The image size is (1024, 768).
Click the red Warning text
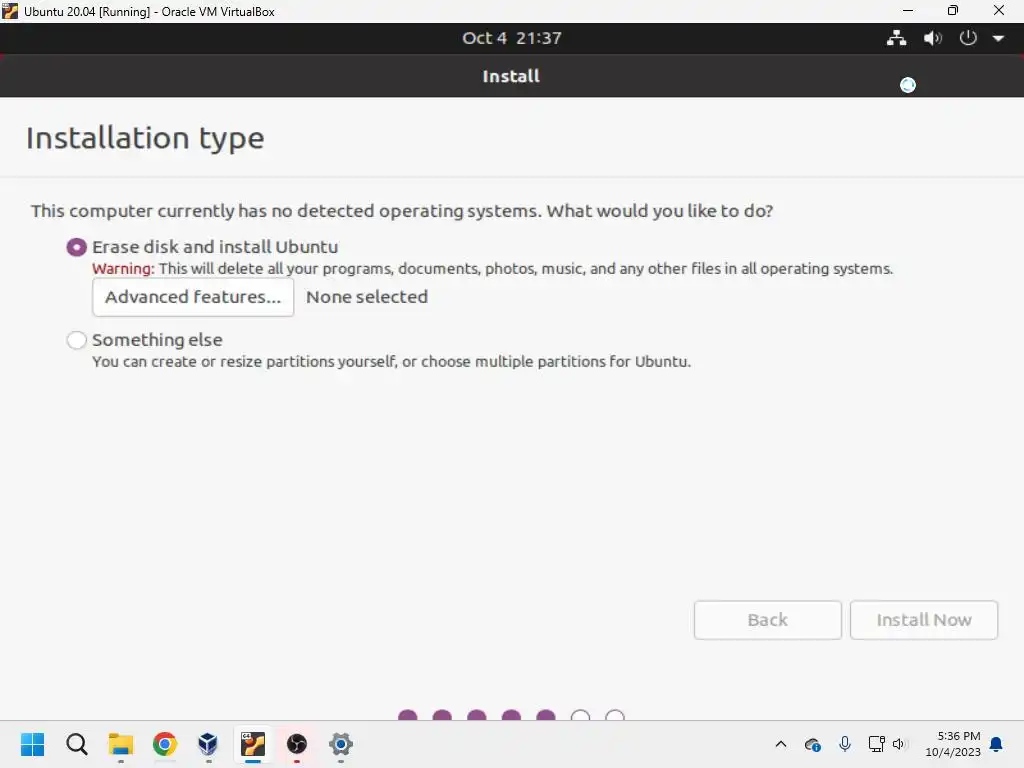[123, 269]
